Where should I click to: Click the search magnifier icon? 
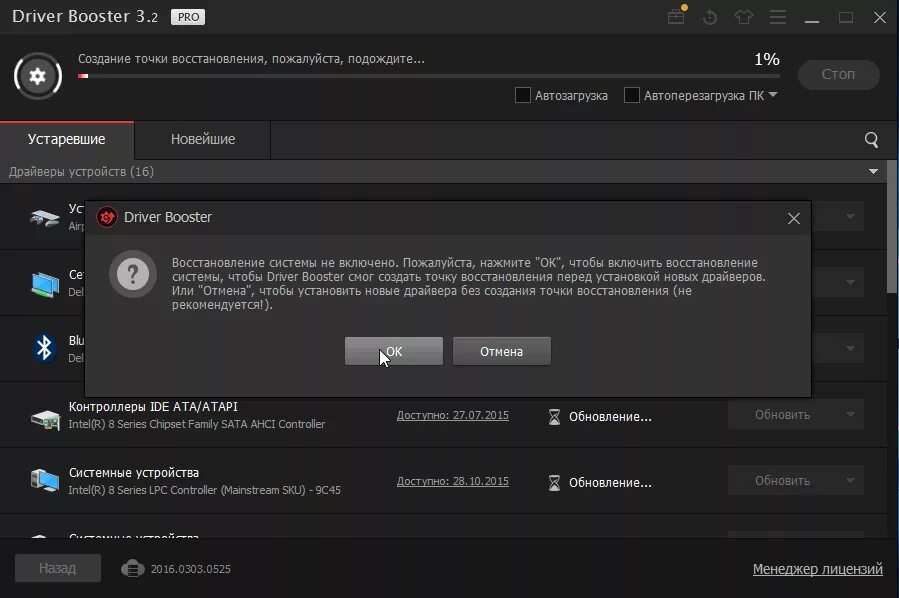coord(871,139)
